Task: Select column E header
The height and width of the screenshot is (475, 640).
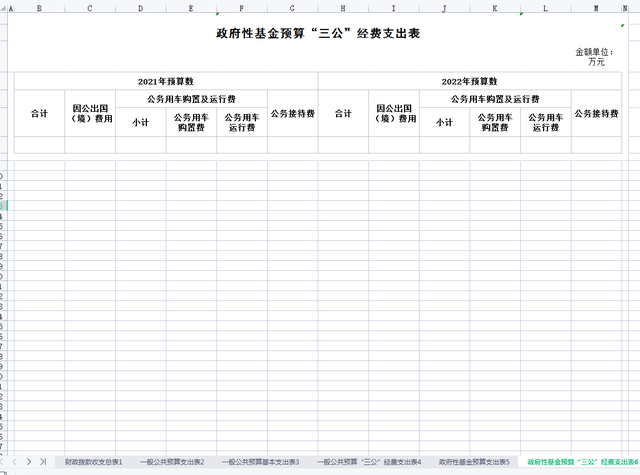Action: click(x=191, y=8)
